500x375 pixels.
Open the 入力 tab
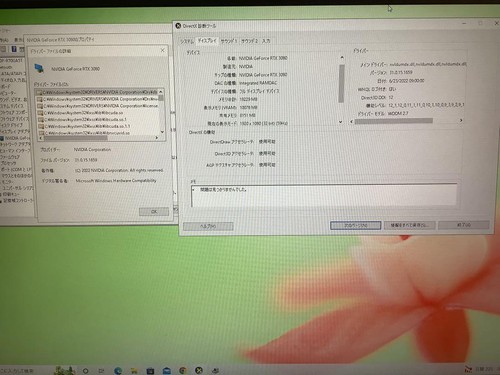(266, 41)
